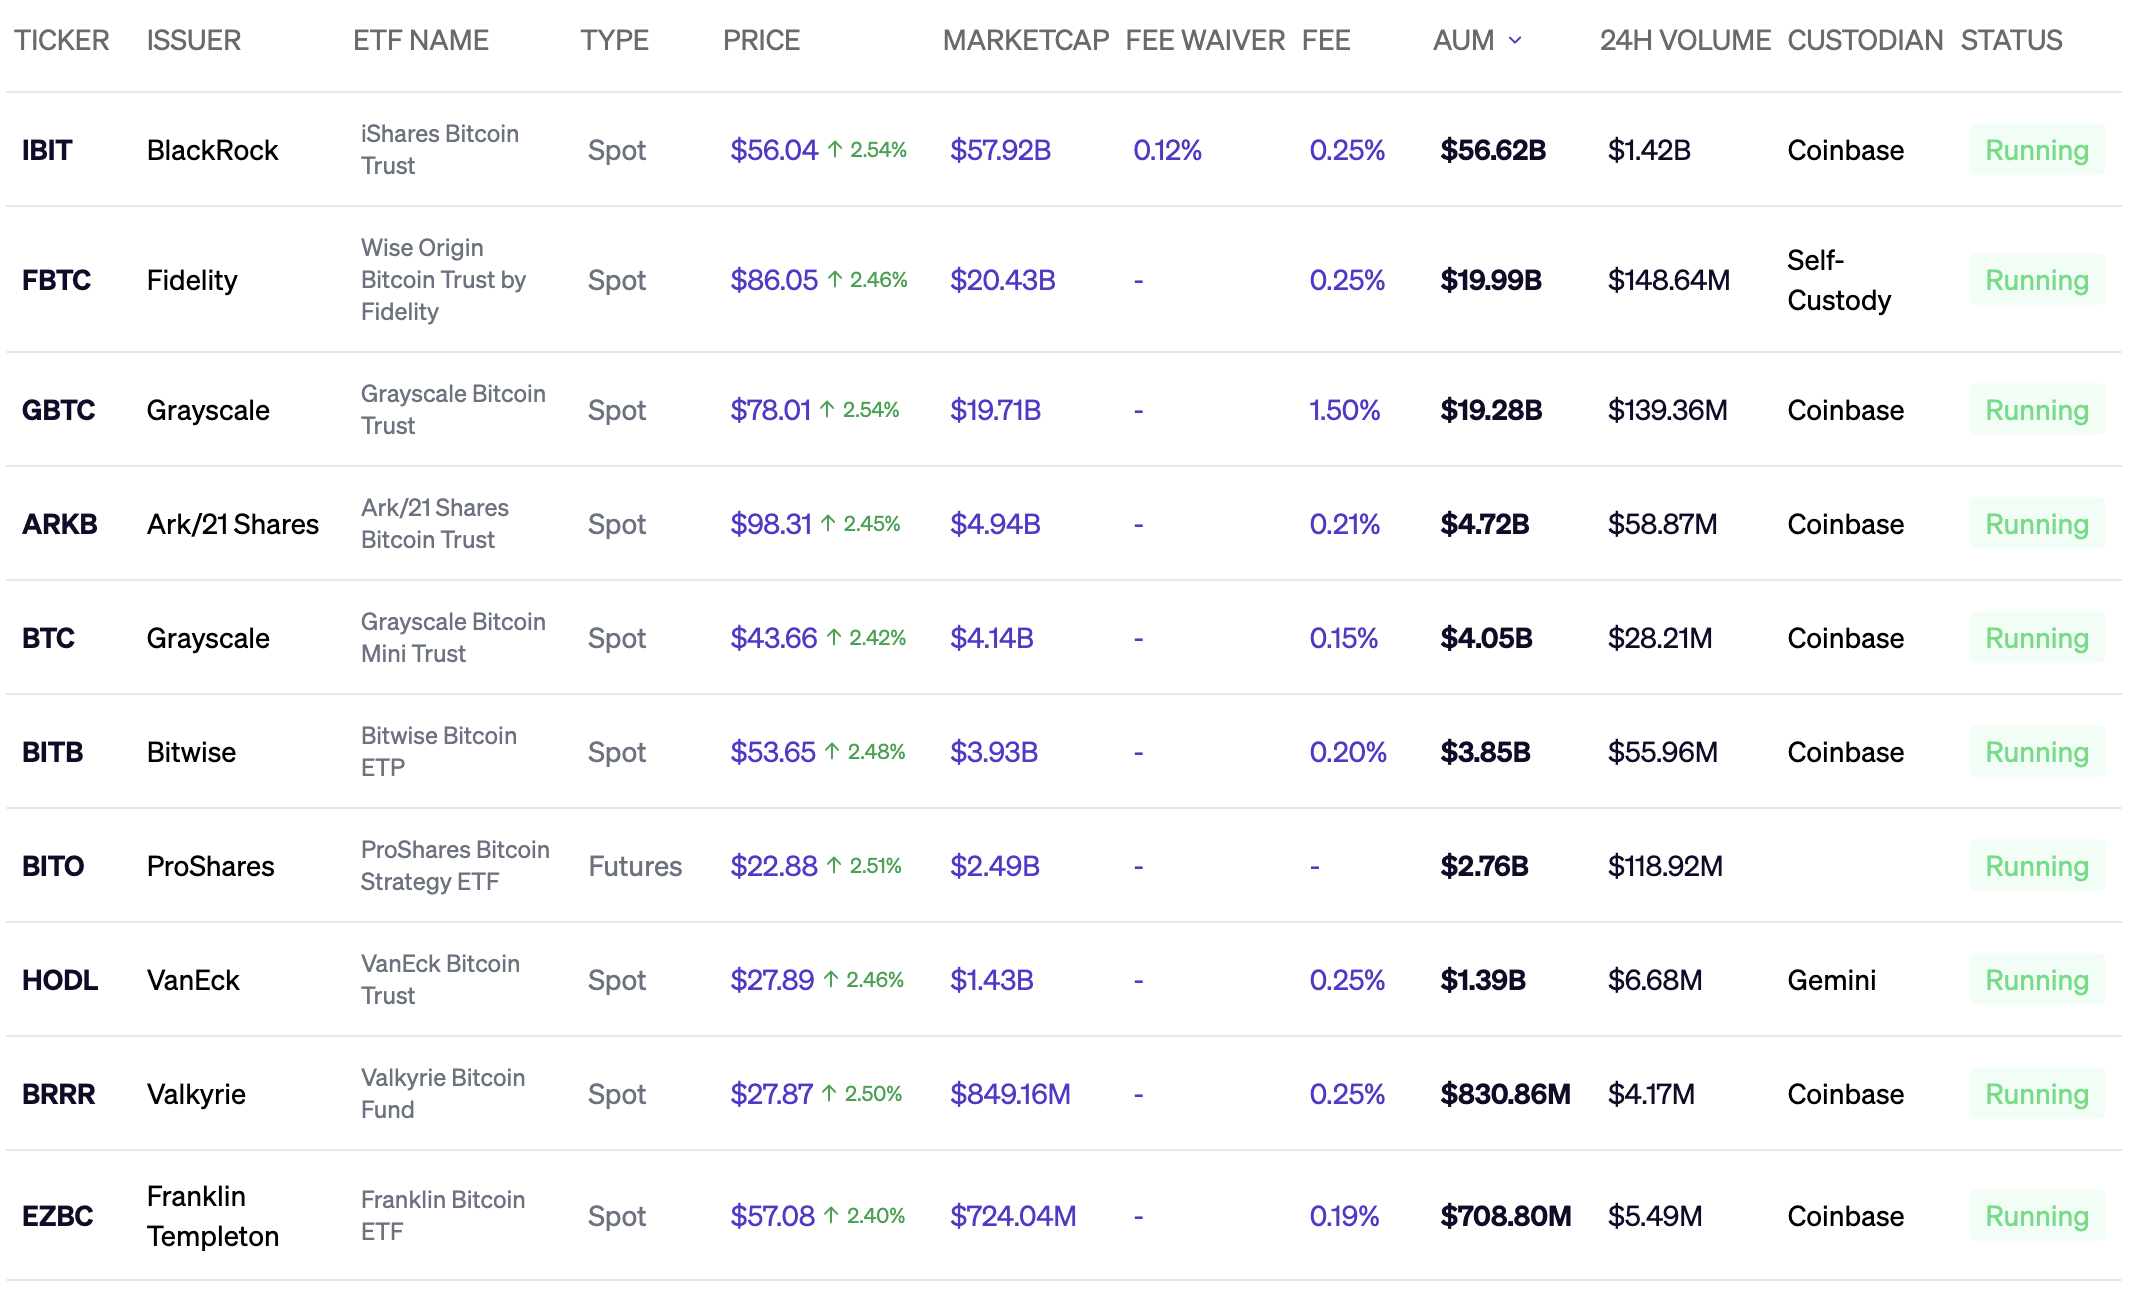
Task: Click the BRRR $27.87 price value
Action: 771,1094
